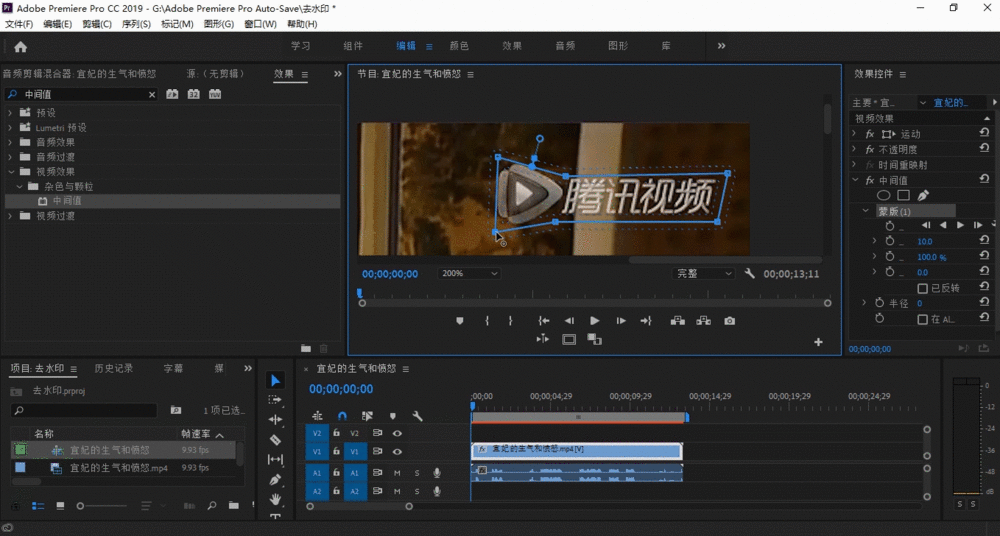This screenshot has height=536, width=1000.
Task: Create 4-point polygon mask in 中间值
Action: pos(903,195)
